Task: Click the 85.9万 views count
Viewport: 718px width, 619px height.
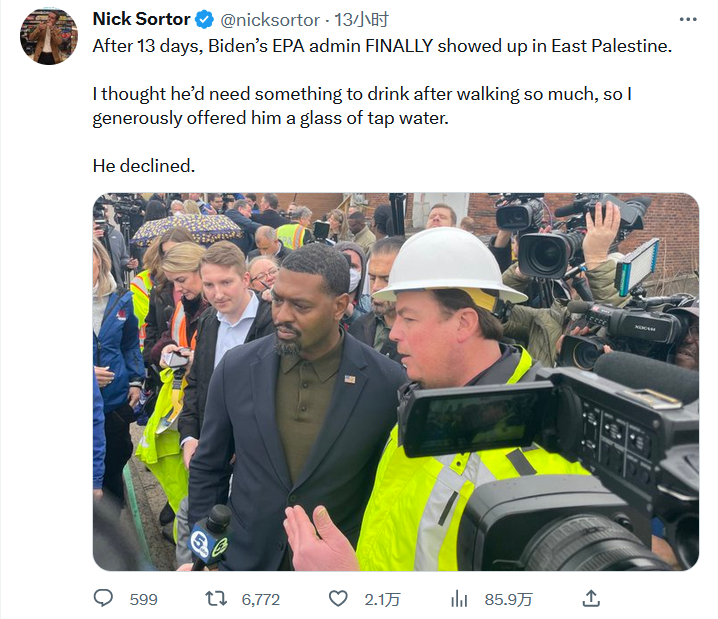Action: coord(509,599)
